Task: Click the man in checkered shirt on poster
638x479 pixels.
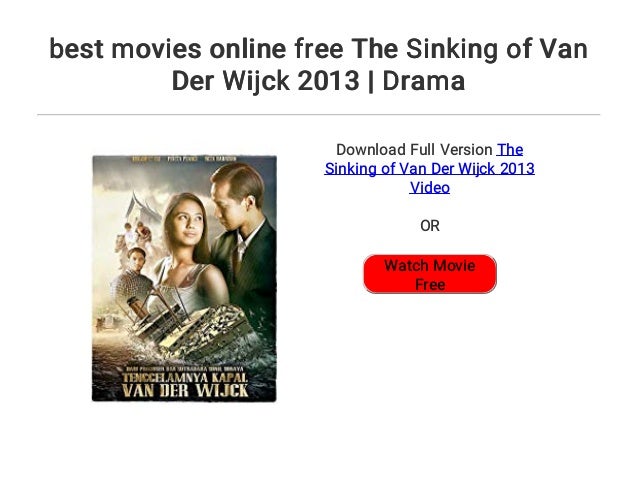Action: [133, 281]
